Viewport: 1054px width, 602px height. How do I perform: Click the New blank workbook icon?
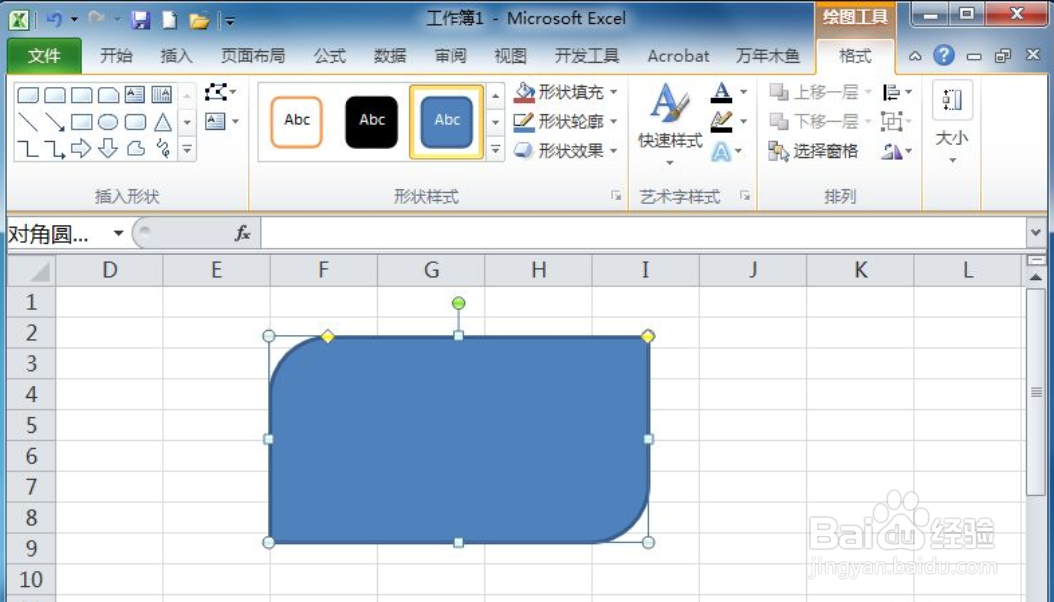(x=169, y=20)
